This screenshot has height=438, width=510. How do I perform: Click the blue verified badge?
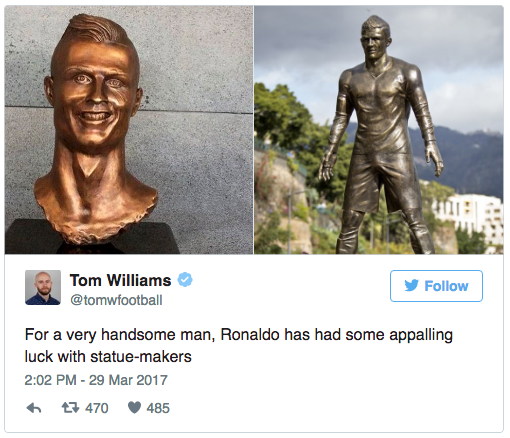click(185, 280)
